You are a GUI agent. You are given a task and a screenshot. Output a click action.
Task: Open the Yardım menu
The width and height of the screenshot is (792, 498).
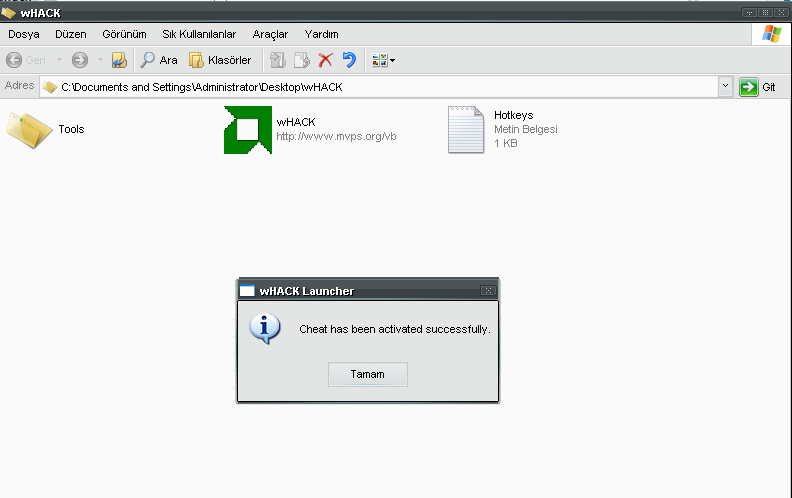[x=321, y=34]
